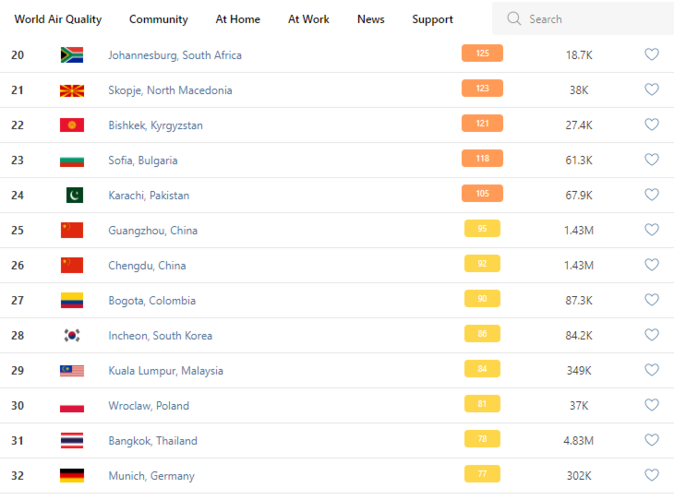Open the World Air Quality menu
The height and width of the screenshot is (500, 674).
pos(58,19)
